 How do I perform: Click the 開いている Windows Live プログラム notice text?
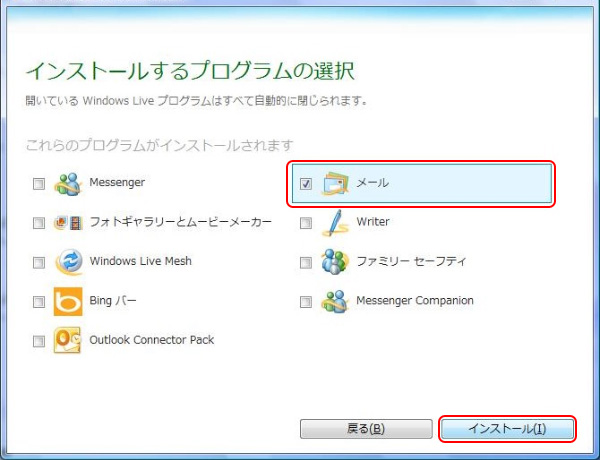[197, 101]
